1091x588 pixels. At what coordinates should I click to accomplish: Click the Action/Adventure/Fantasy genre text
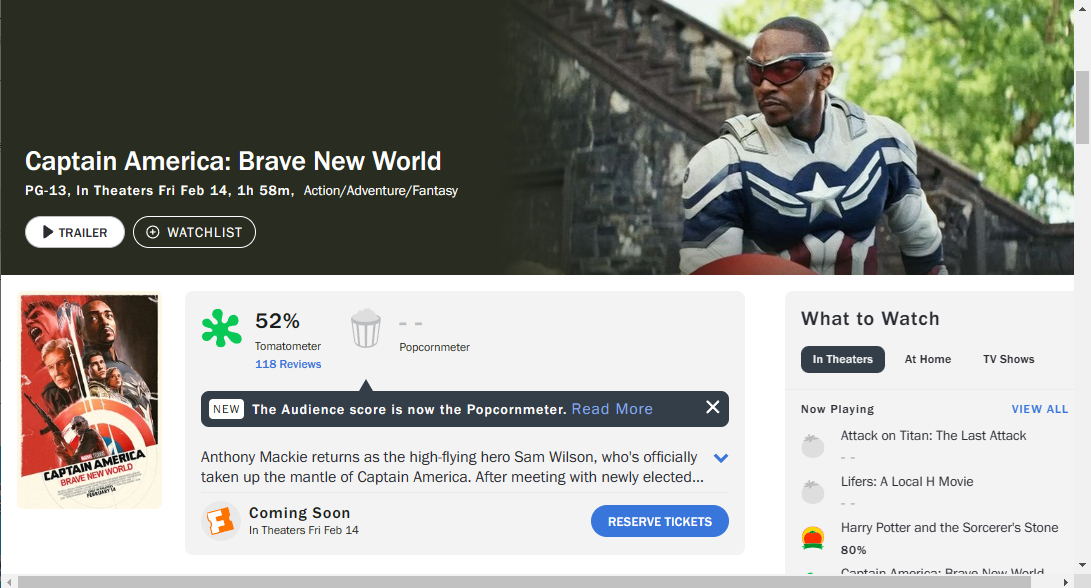pos(381,191)
